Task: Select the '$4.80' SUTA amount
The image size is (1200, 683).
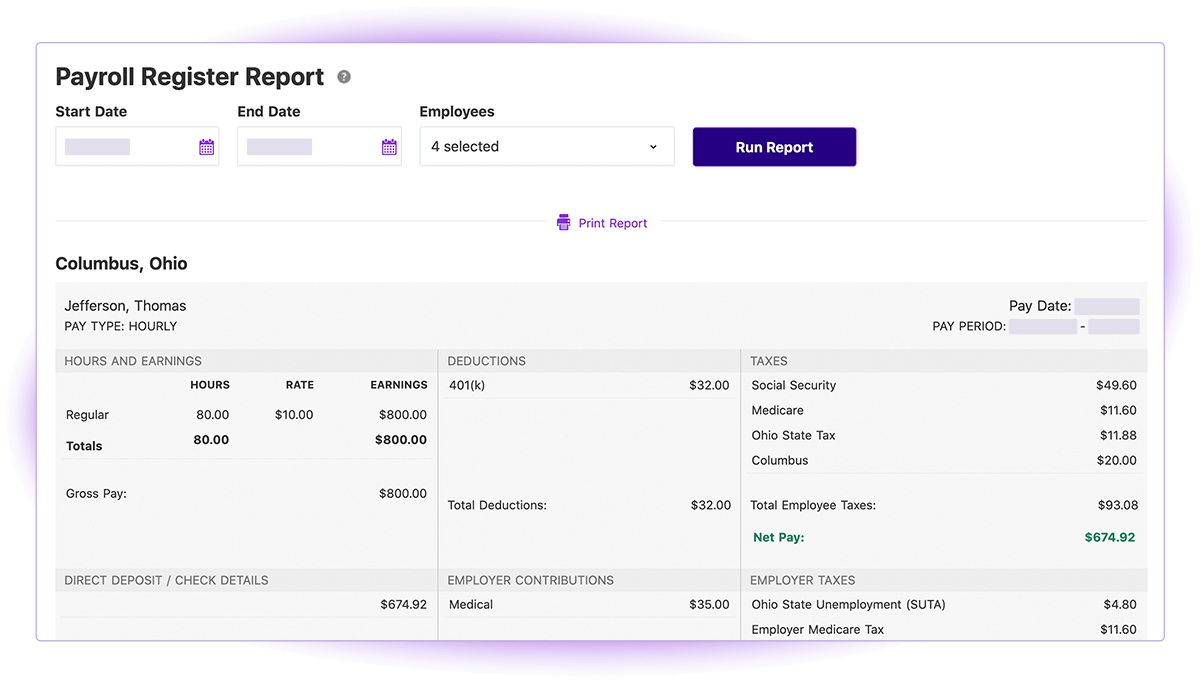Action: click(1120, 604)
